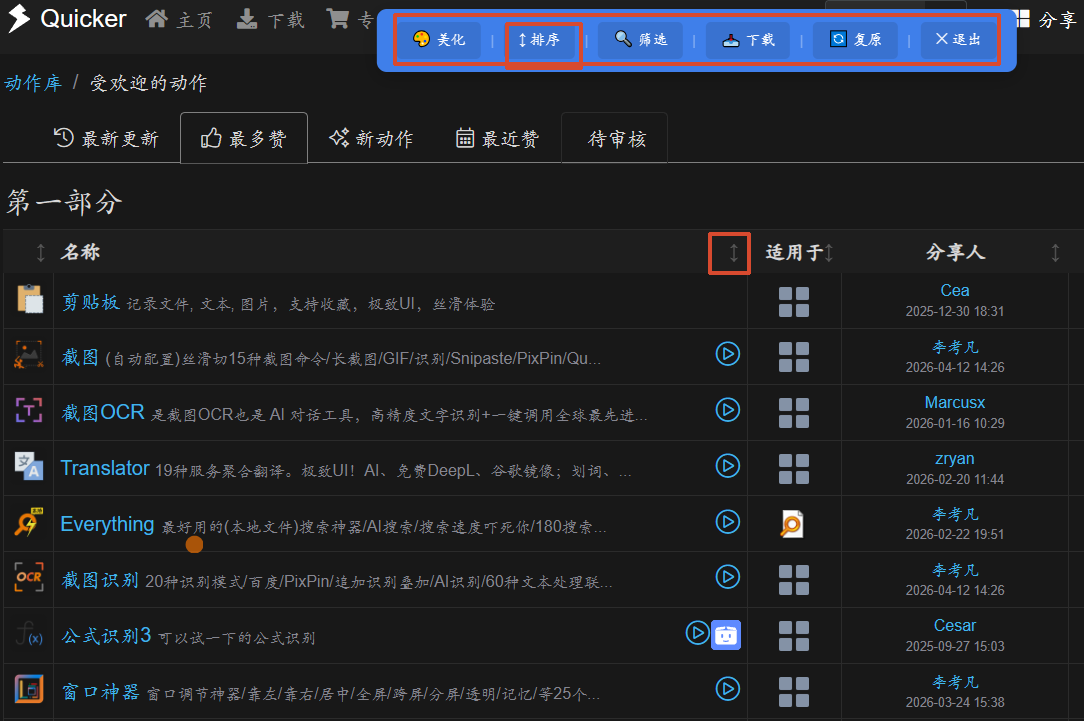
Task: Open the 主页 home link
Action: [179, 19]
